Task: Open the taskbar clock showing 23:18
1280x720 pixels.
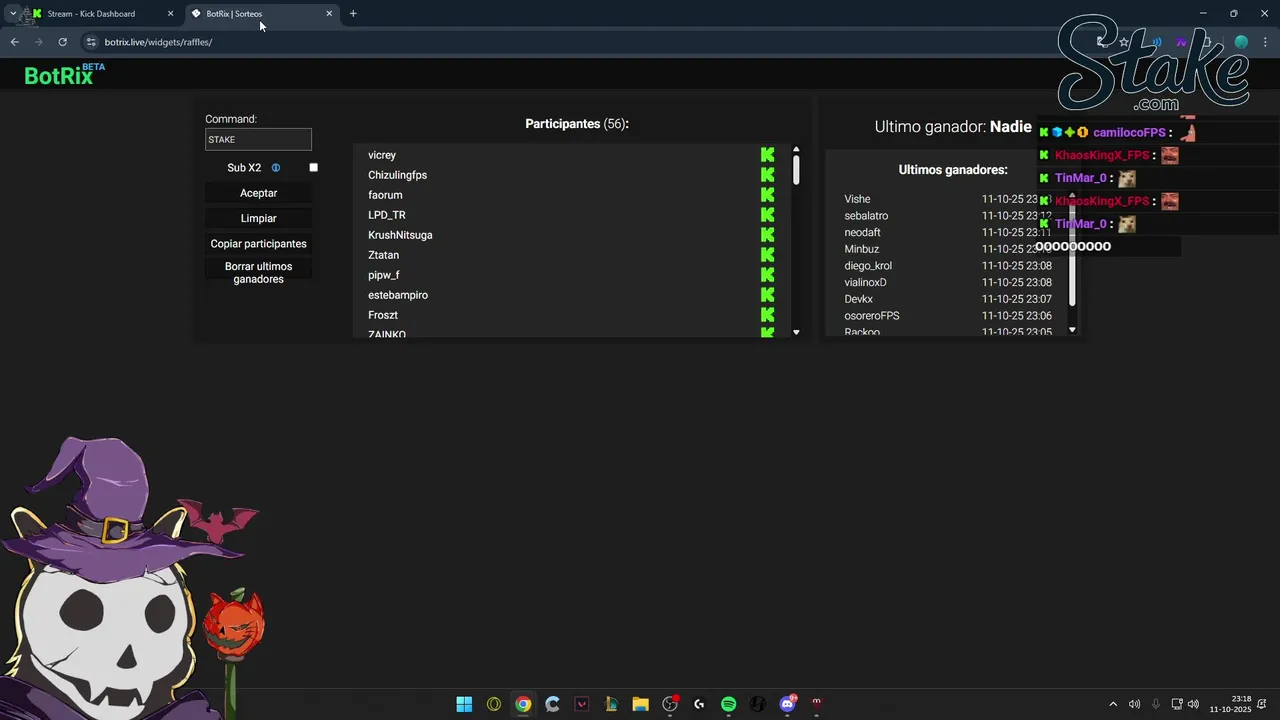Action: (x=1231, y=704)
